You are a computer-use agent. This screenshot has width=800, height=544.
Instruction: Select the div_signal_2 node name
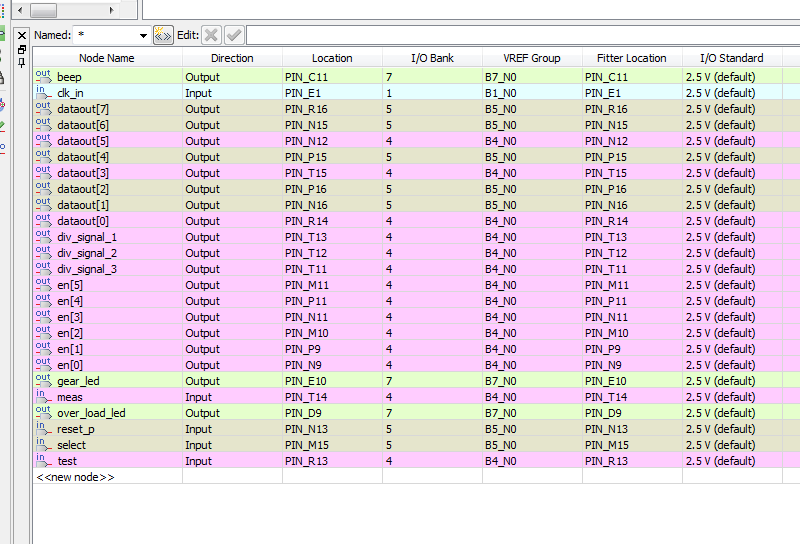87,253
